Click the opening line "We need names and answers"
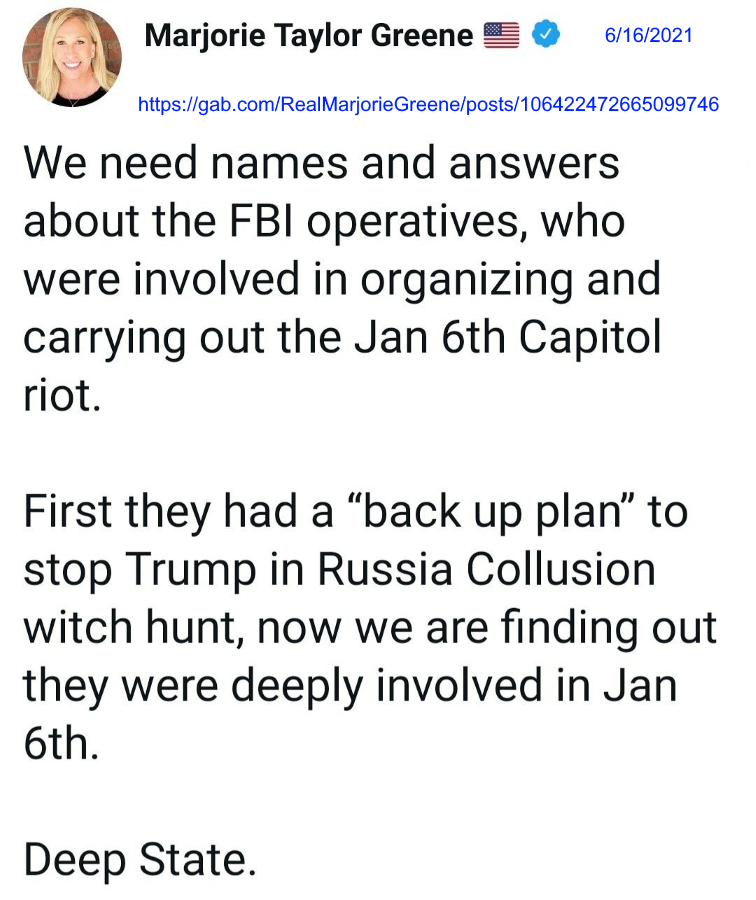The width and height of the screenshot is (756, 900). pos(321,164)
